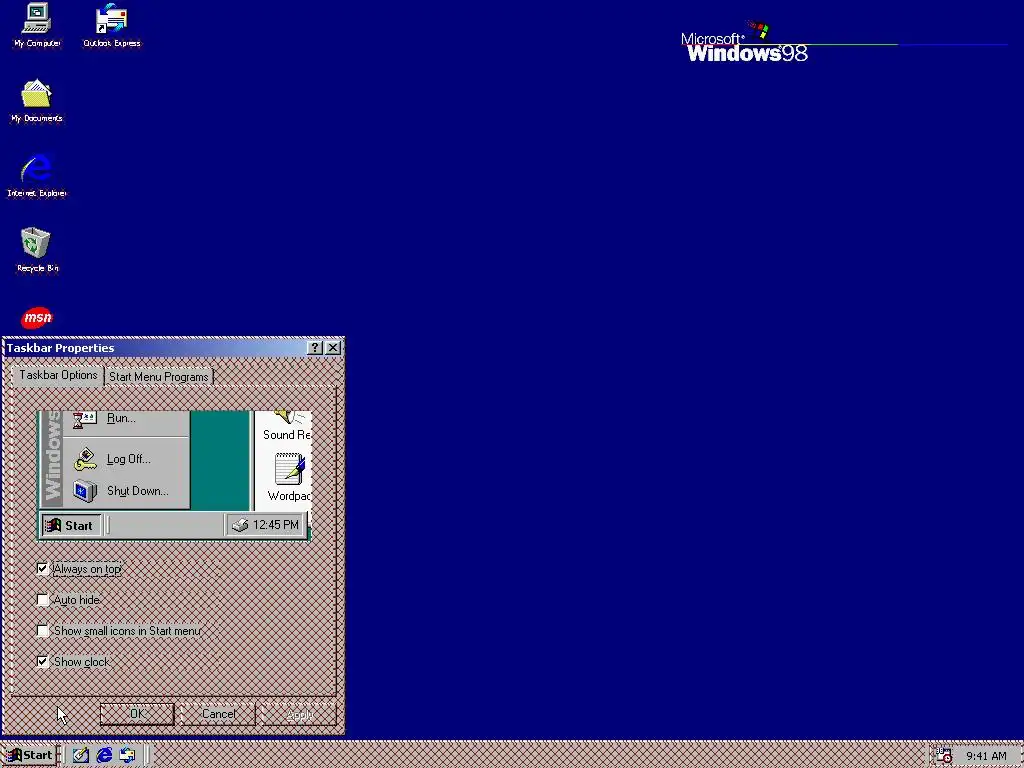Click the Task Scheduler tray icon
The width and height of the screenshot is (1024, 768).
[x=944, y=756]
